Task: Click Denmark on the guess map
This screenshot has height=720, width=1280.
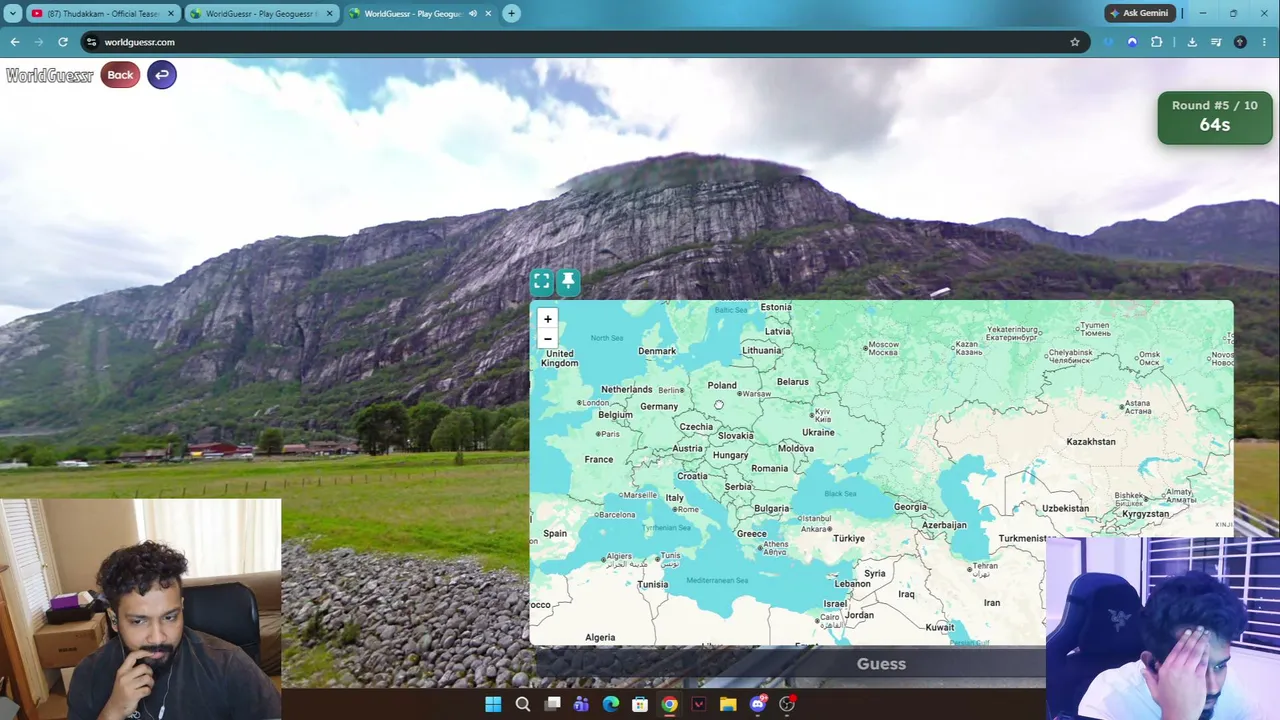Action: coord(657,351)
